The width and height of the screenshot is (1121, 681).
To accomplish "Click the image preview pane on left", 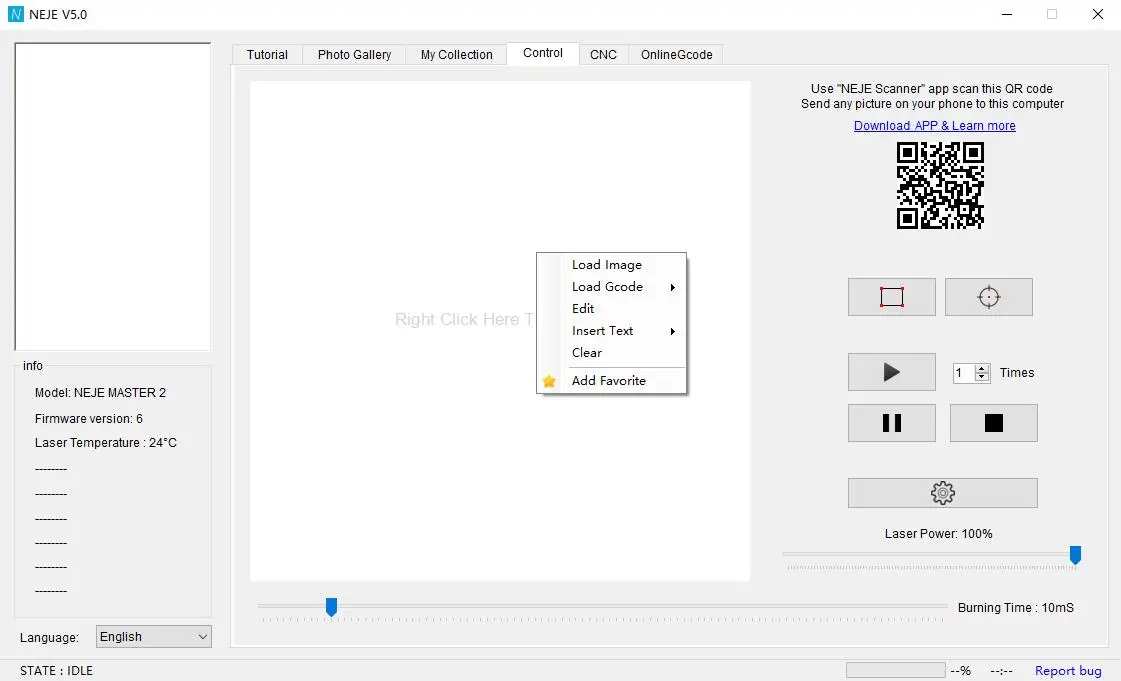I will click(113, 197).
